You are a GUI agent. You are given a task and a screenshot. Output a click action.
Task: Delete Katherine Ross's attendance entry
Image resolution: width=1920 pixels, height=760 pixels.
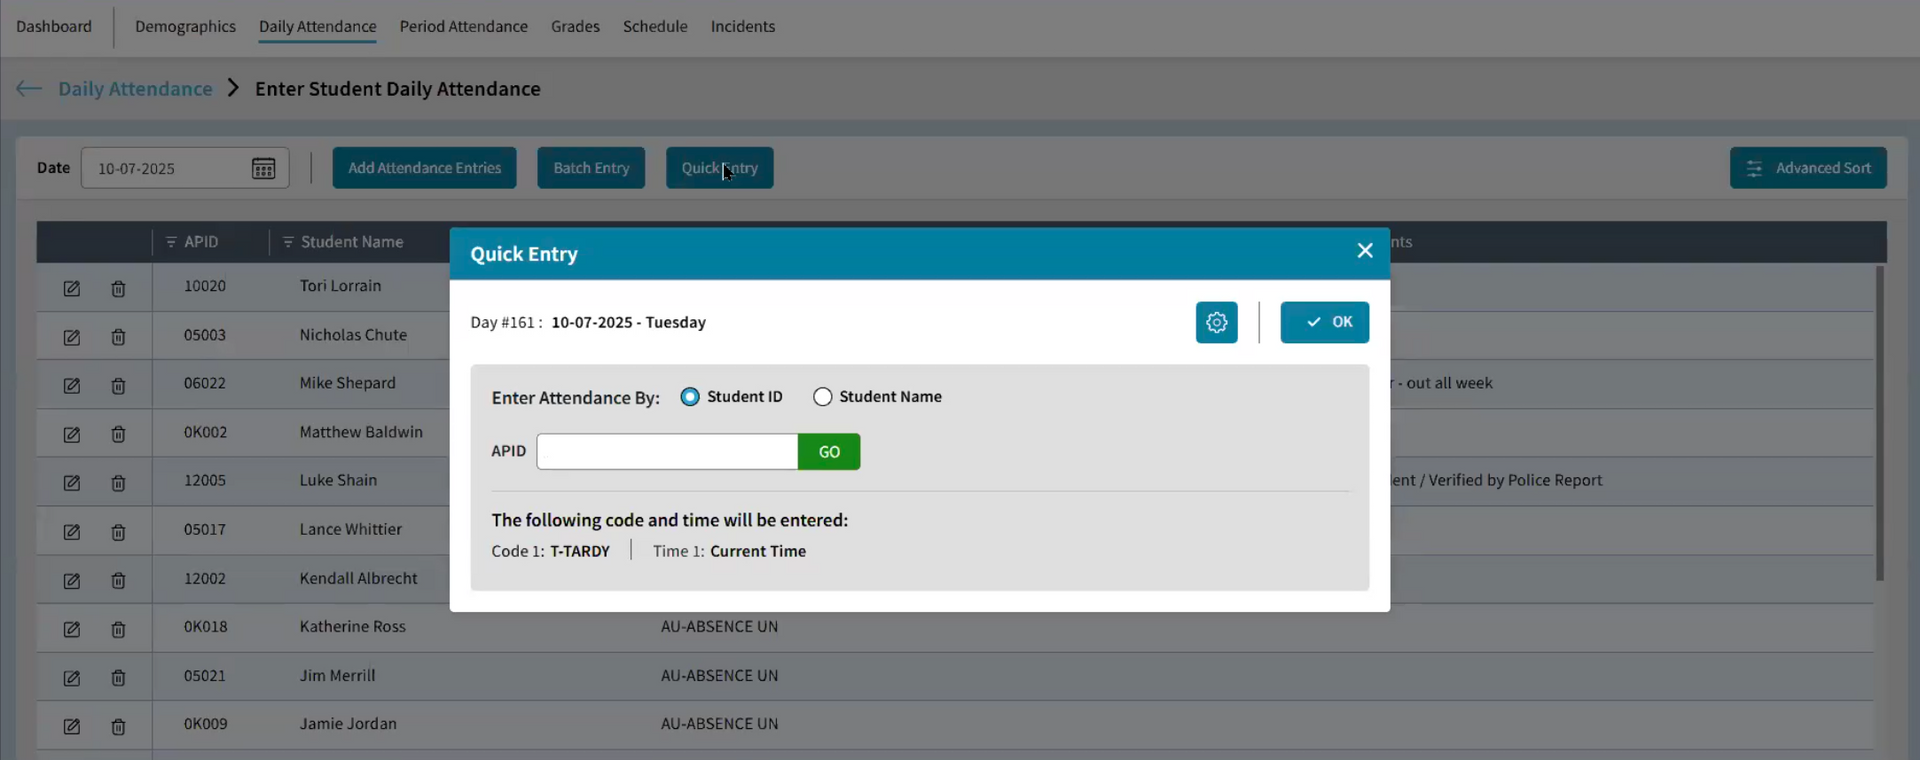pyautogui.click(x=118, y=630)
